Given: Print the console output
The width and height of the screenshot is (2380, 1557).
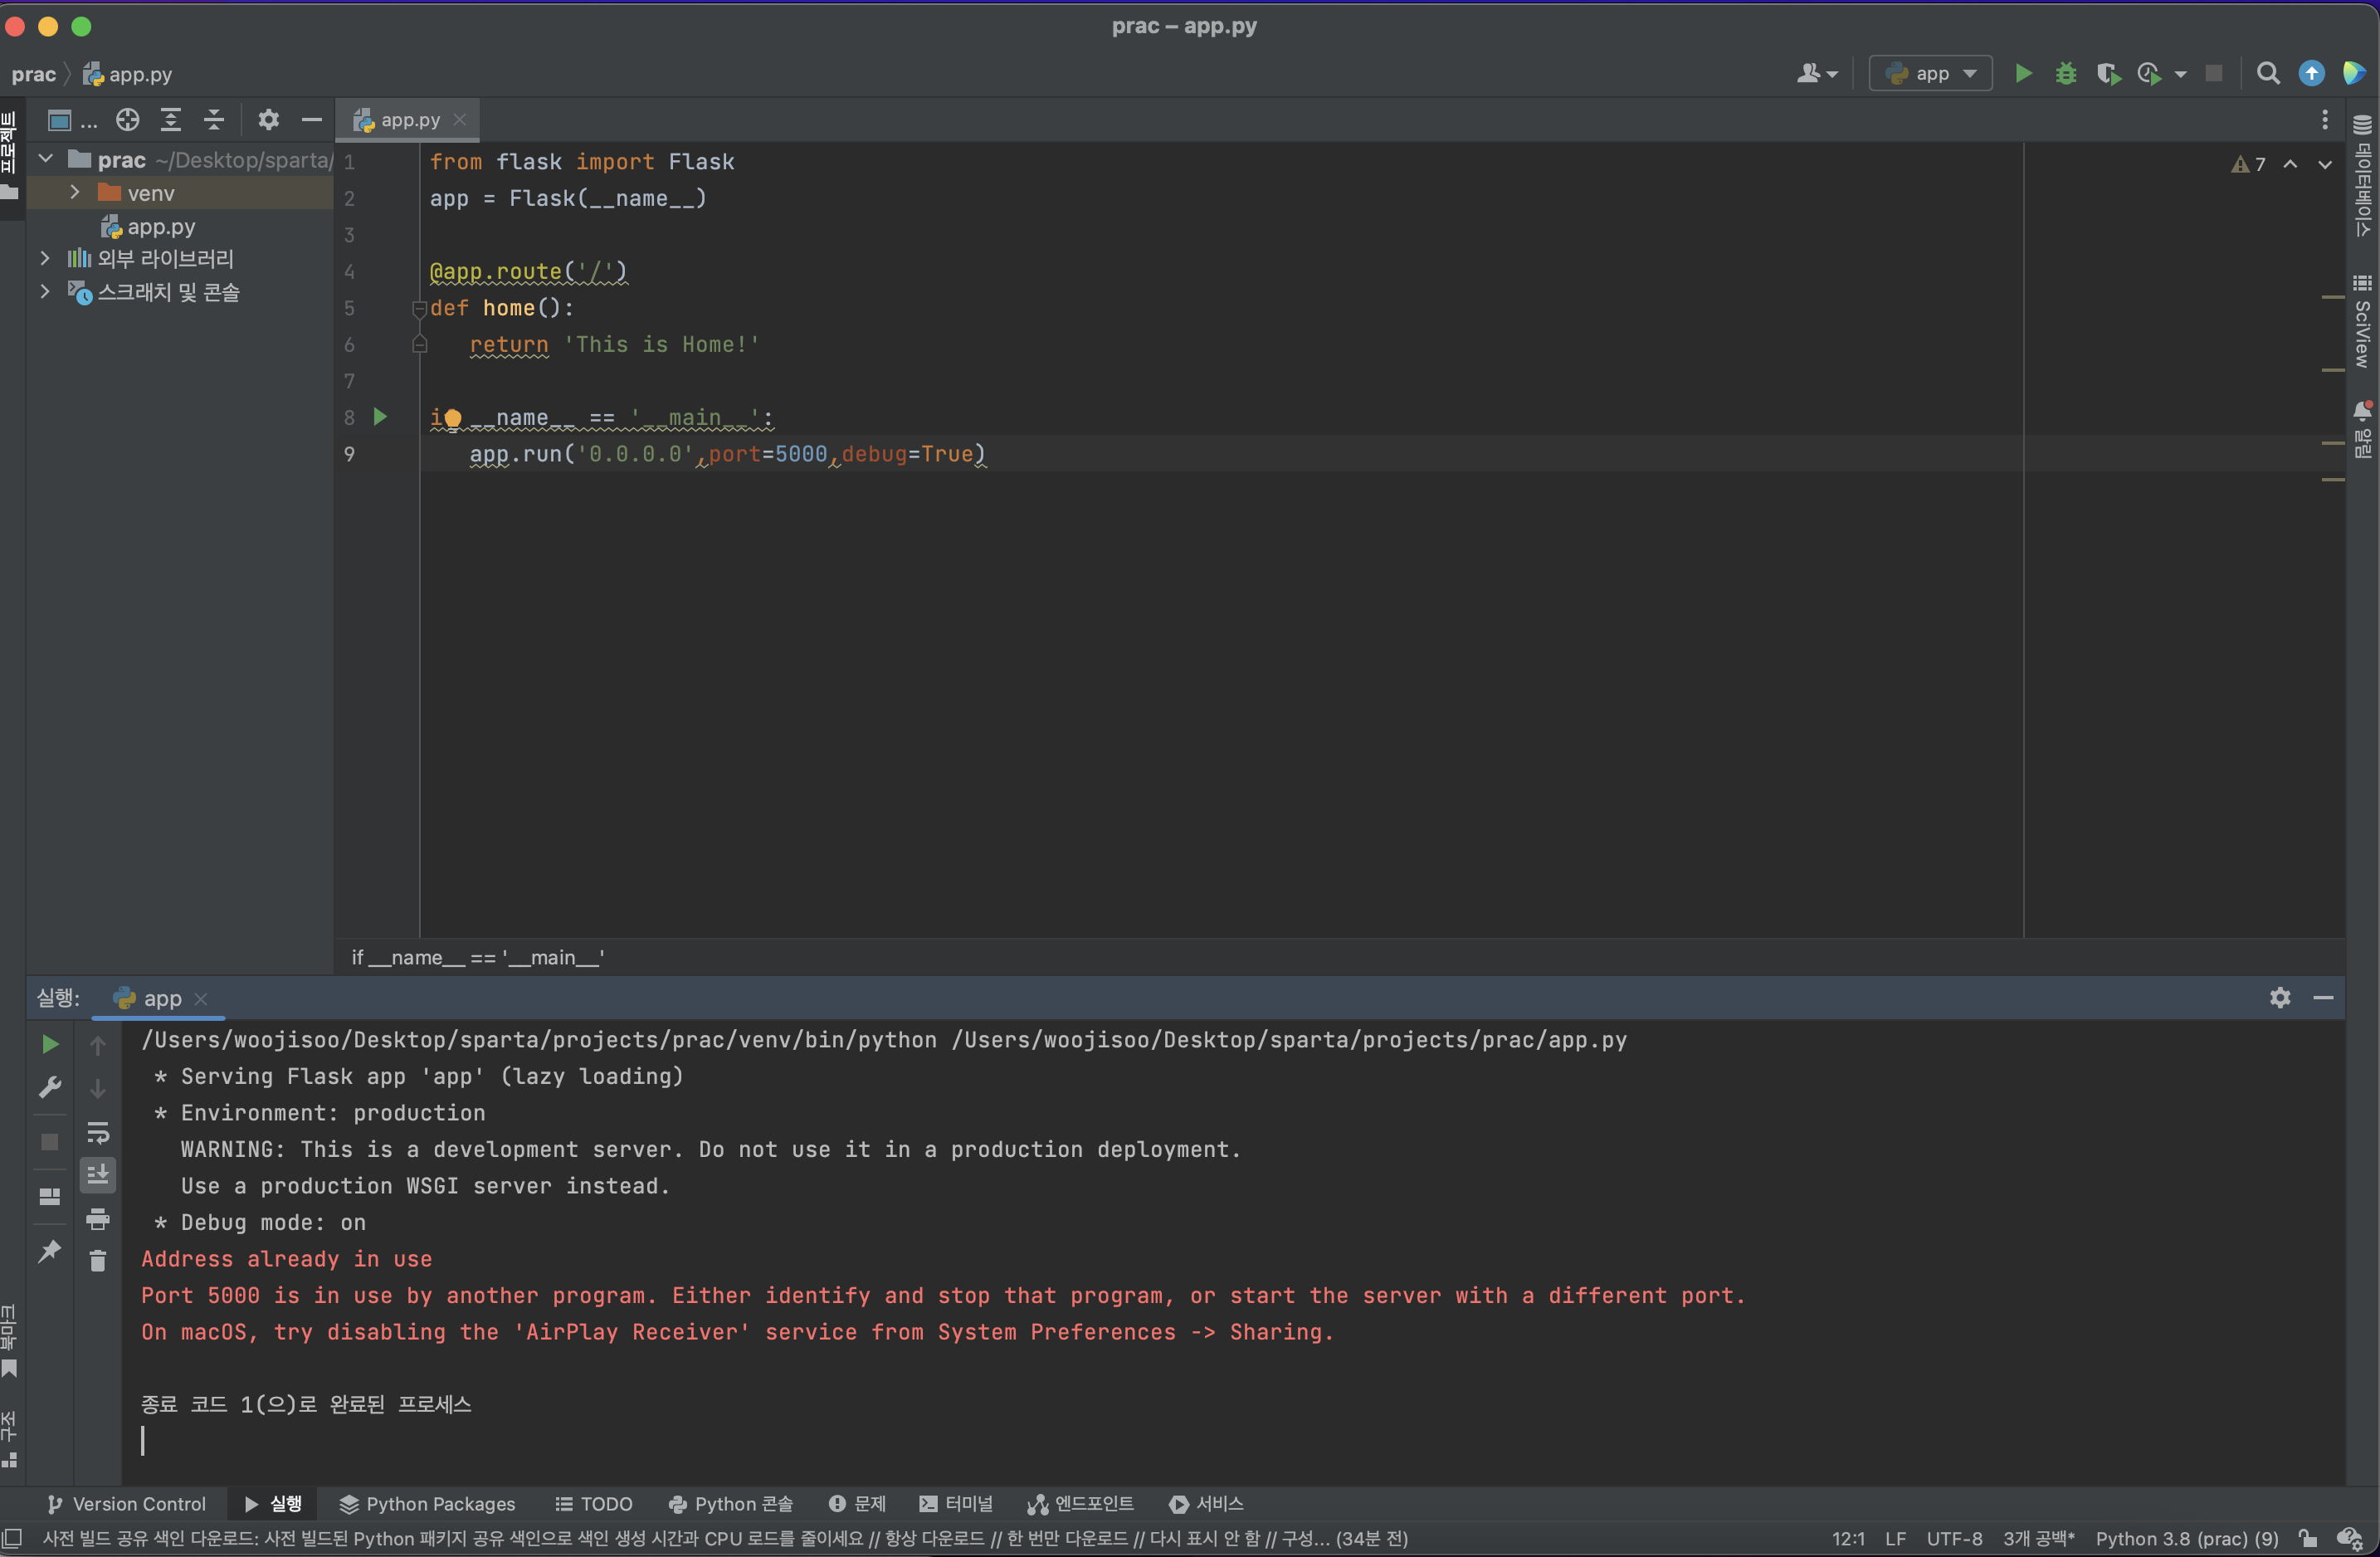Looking at the screenshot, I should click(x=98, y=1219).
